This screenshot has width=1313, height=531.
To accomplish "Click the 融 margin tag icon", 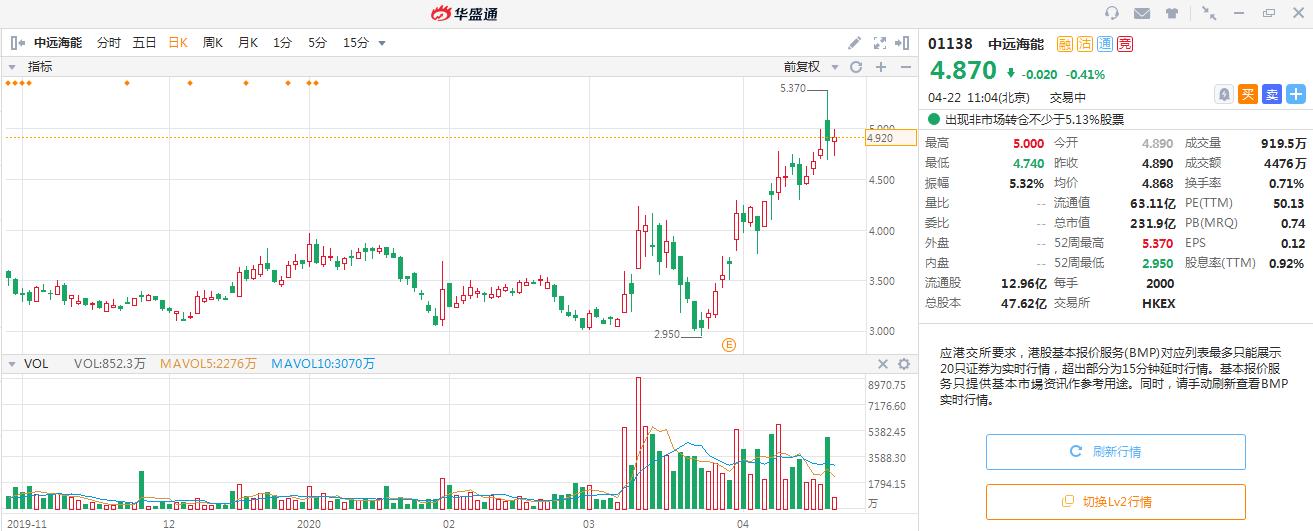I will (x=1065, y=44).
